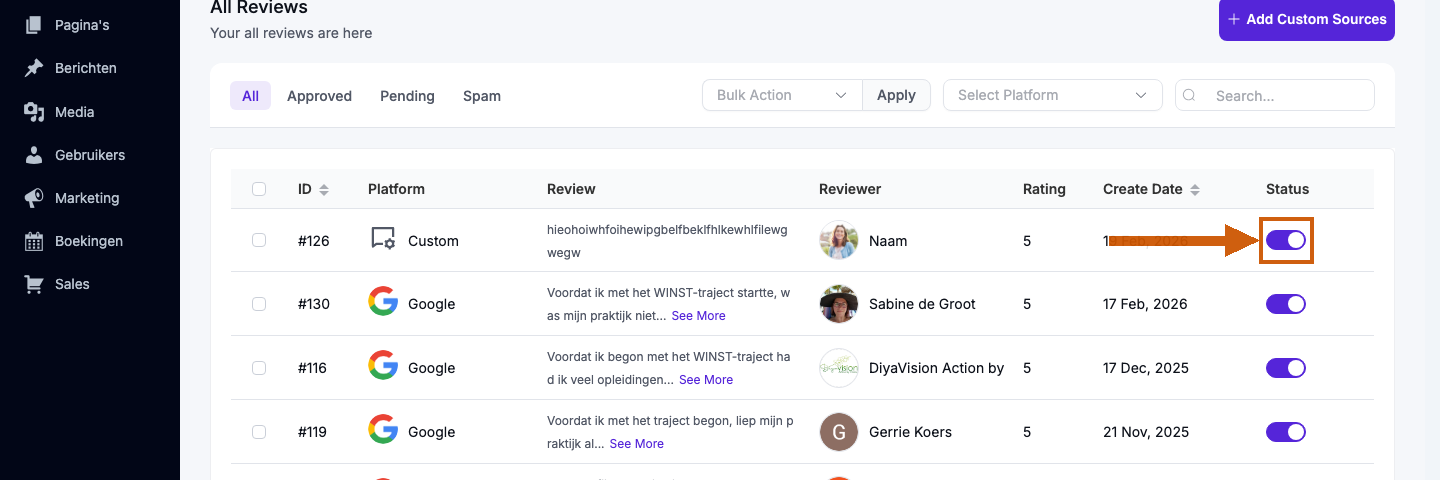Click the Rating column header
1440x480 pixels.
(x=1044, y=189)
